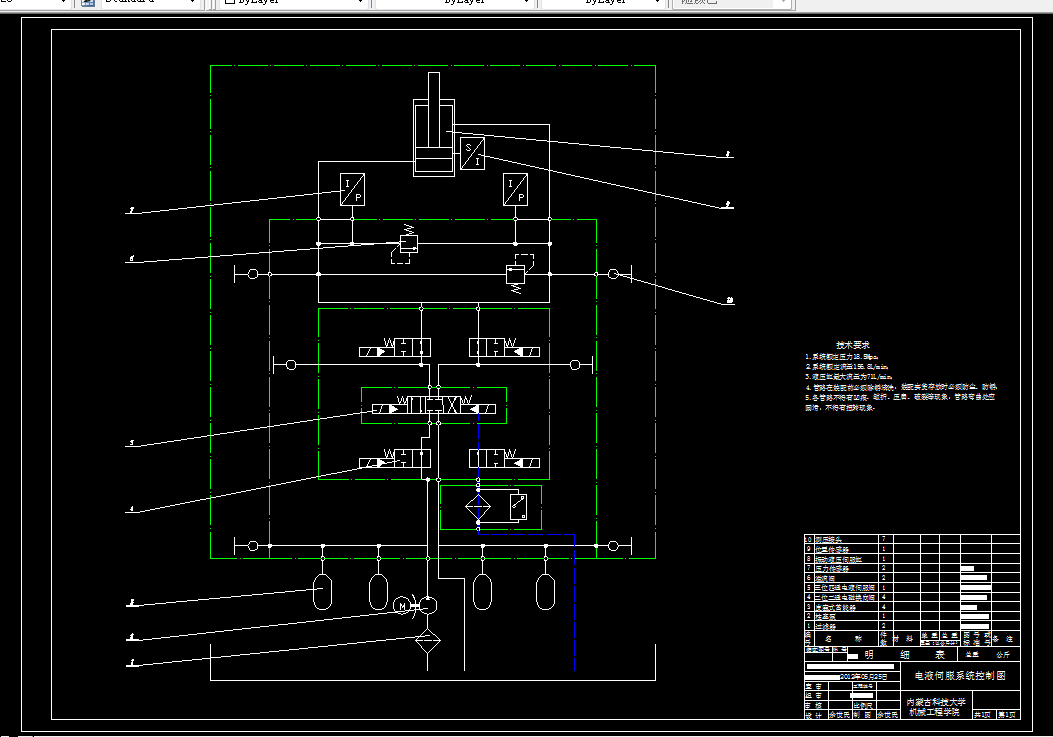Select the test port right of lower relief valve
The width and height of the screenshot is (1053, 737).
613,274
